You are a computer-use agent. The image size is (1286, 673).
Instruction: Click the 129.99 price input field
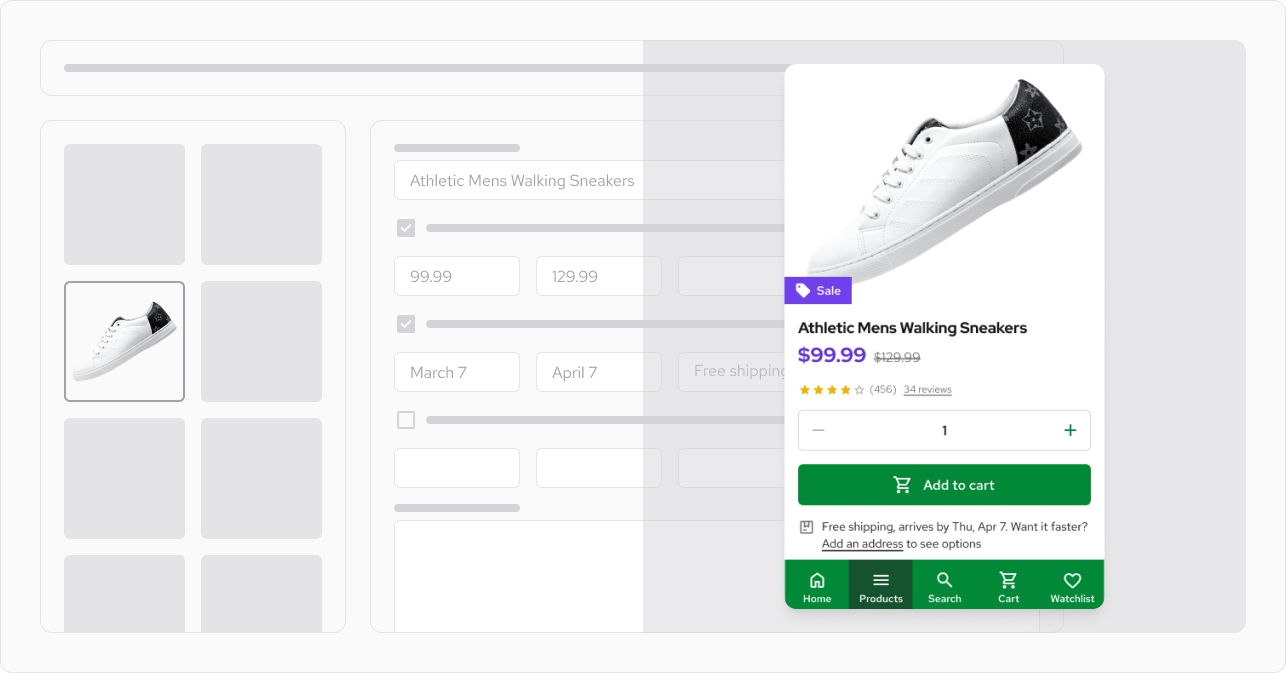[x=599, y=276]
